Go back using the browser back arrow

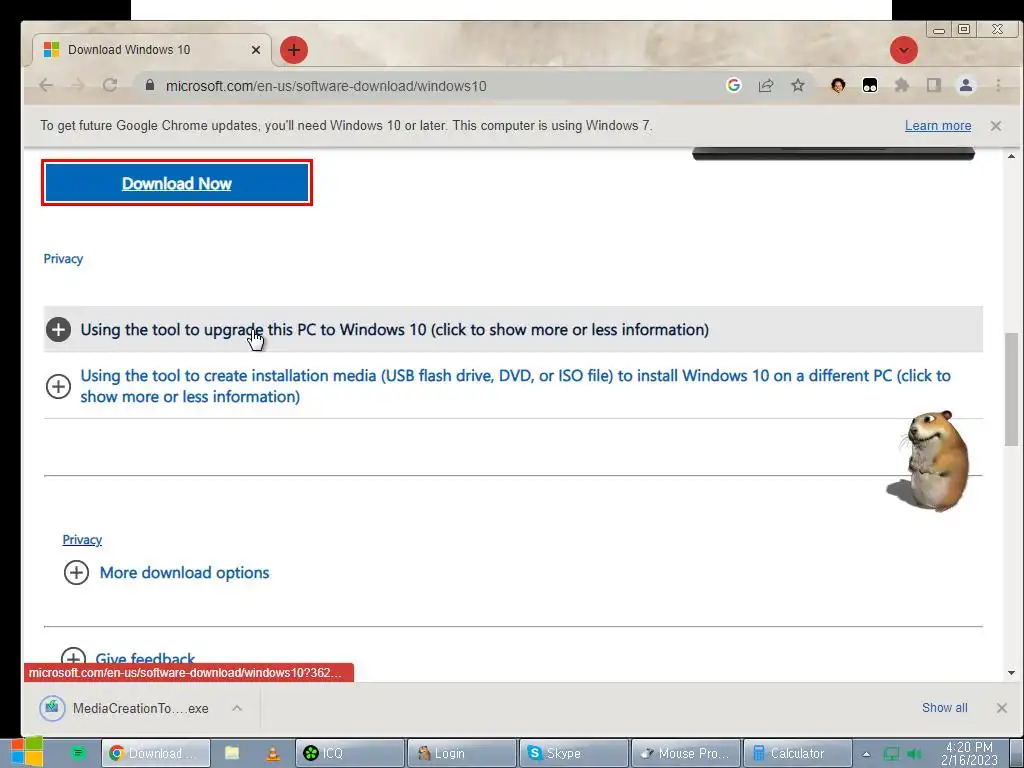click(46, 86)
